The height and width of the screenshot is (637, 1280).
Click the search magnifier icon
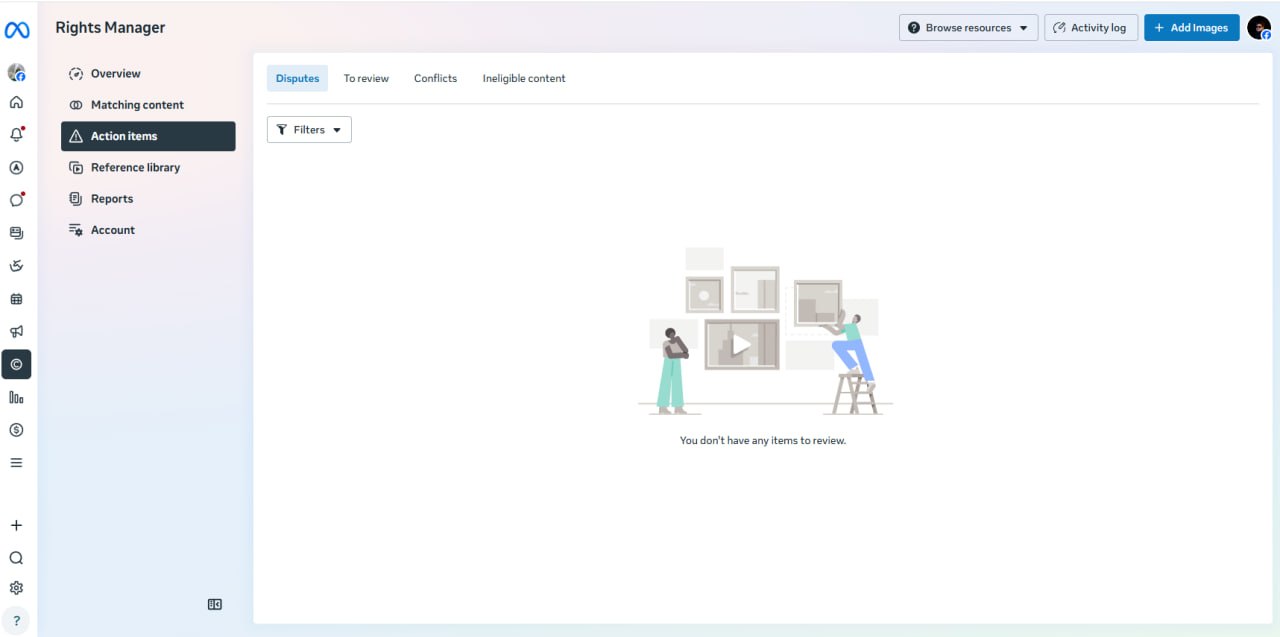coord(16,558)
